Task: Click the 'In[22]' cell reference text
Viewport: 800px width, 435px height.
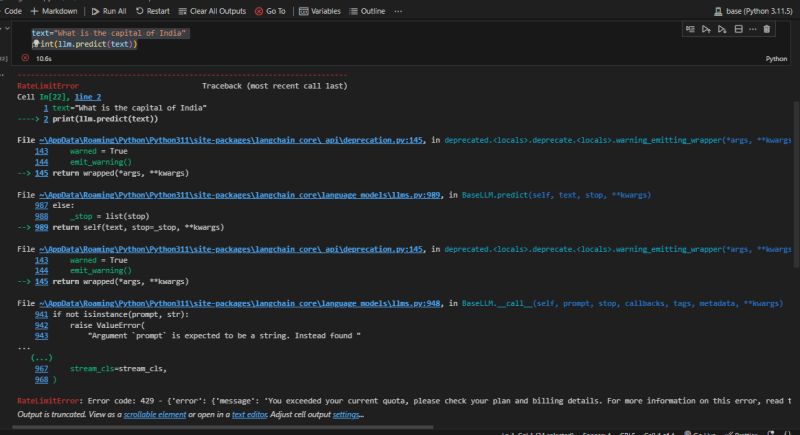Action: (x=53, y=97)
